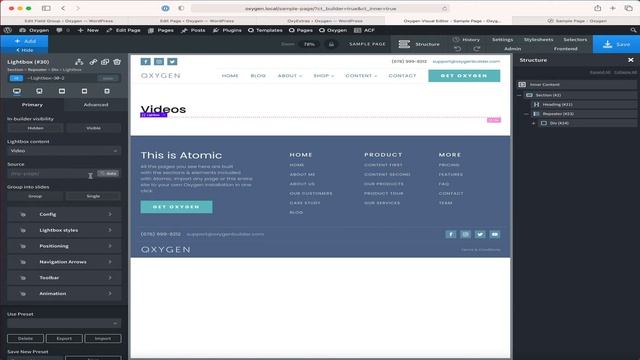Click the Facebook icon in footer

[x=451, y=234]
